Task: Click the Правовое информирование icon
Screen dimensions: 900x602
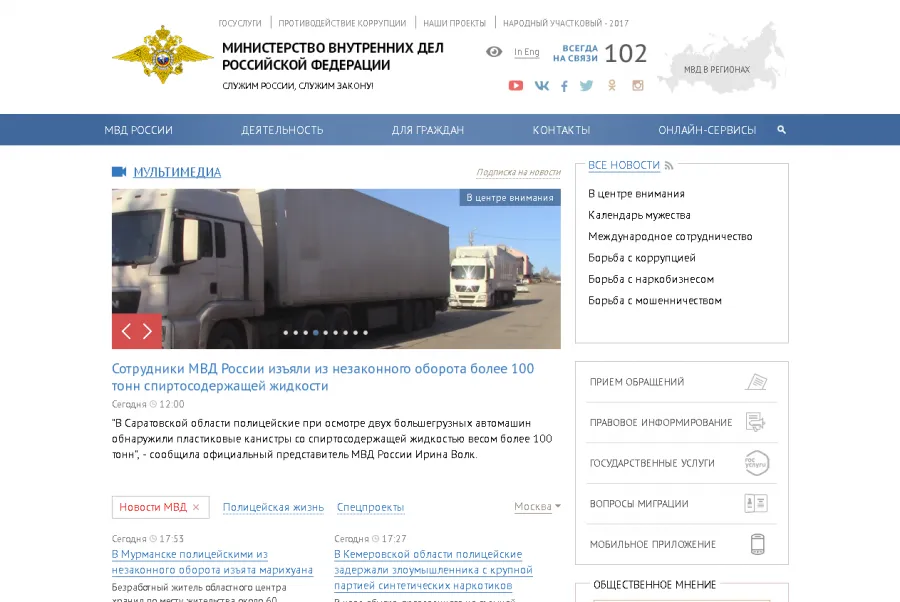Action: click(756, 422)
